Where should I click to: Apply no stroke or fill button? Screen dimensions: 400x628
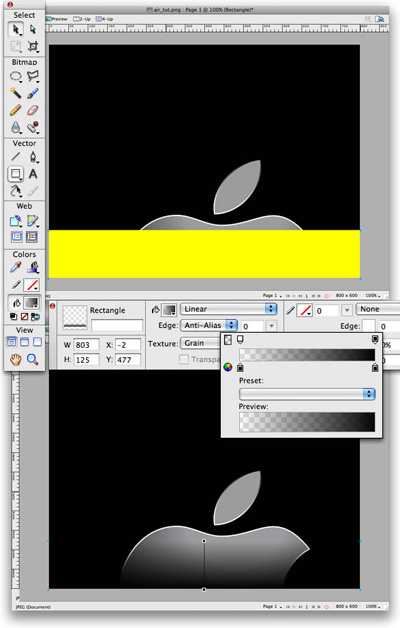tap(24, 316)
